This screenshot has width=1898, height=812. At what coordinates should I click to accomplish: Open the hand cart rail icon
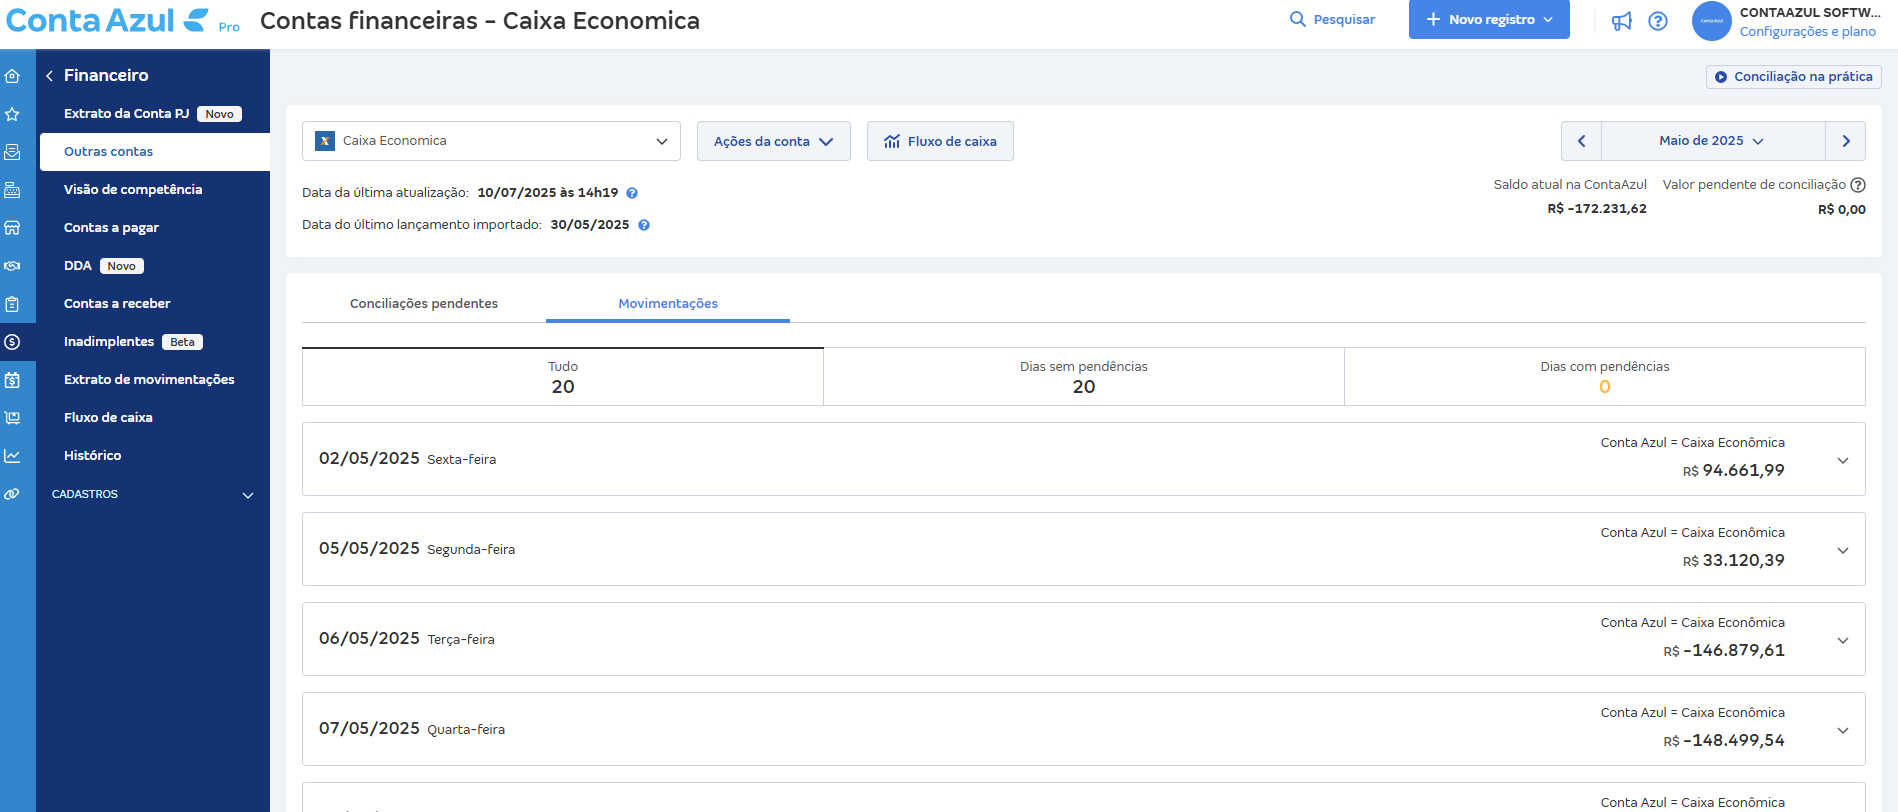coord(12,418)
